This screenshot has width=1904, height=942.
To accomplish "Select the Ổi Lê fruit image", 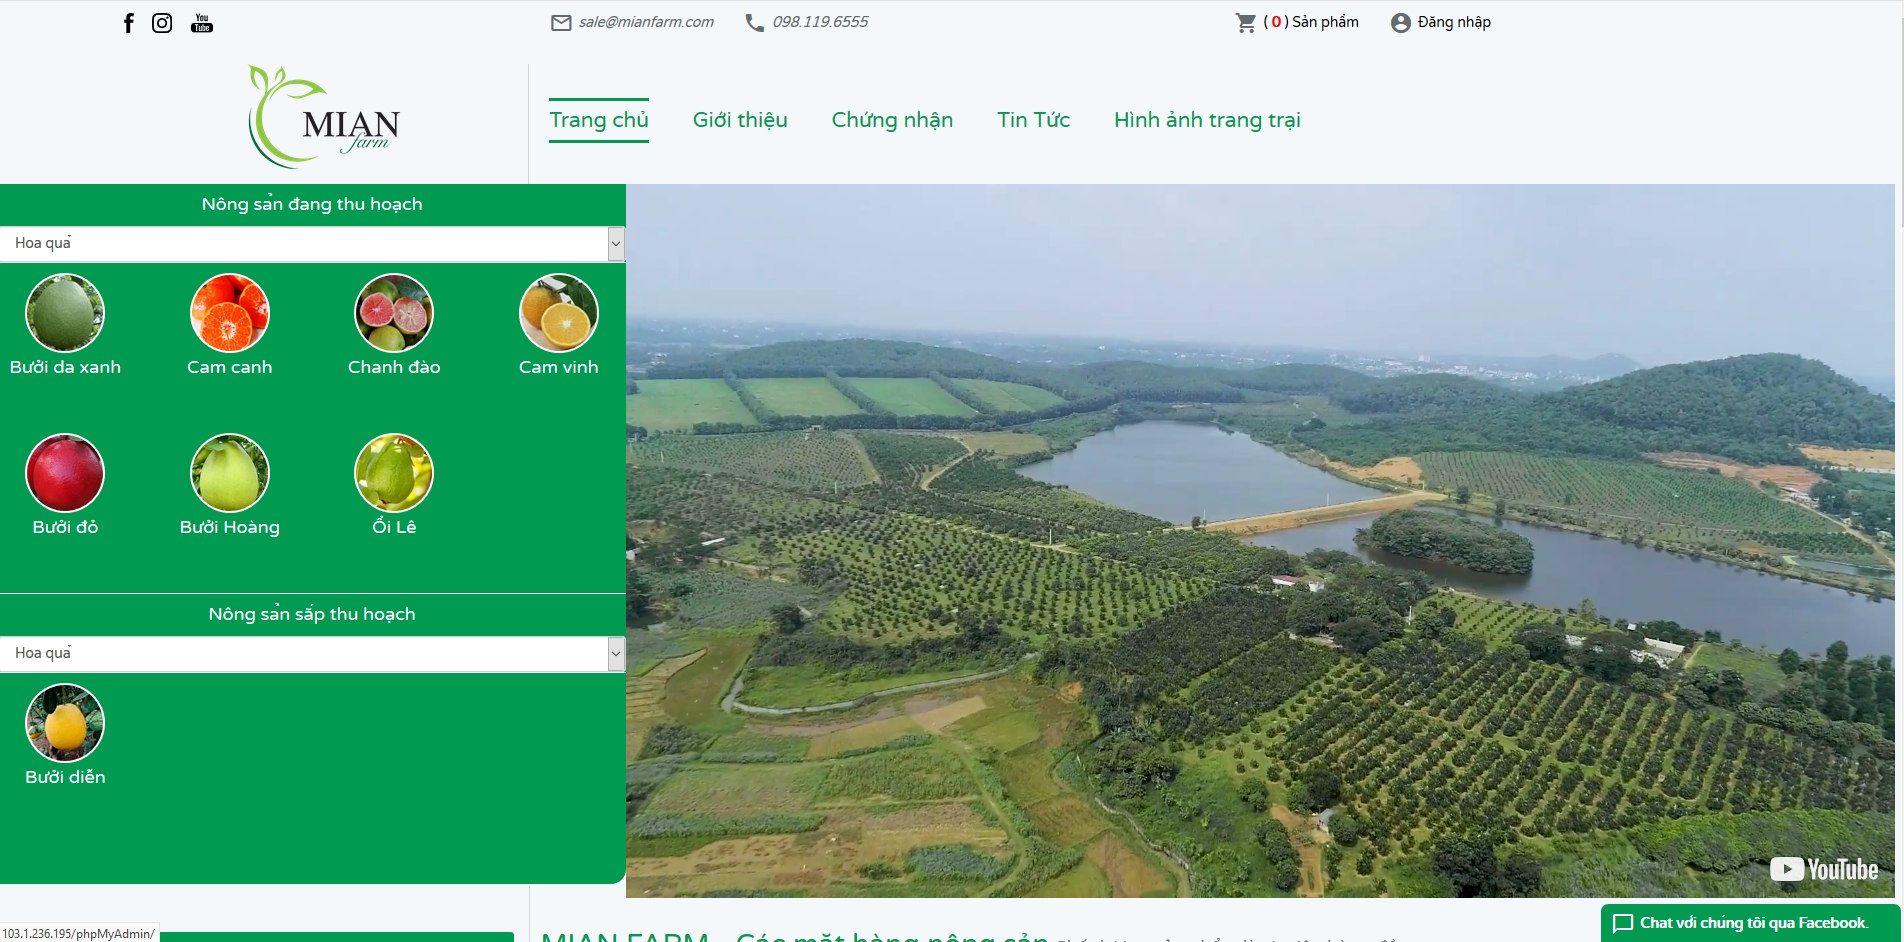I will tap(394, 473).
